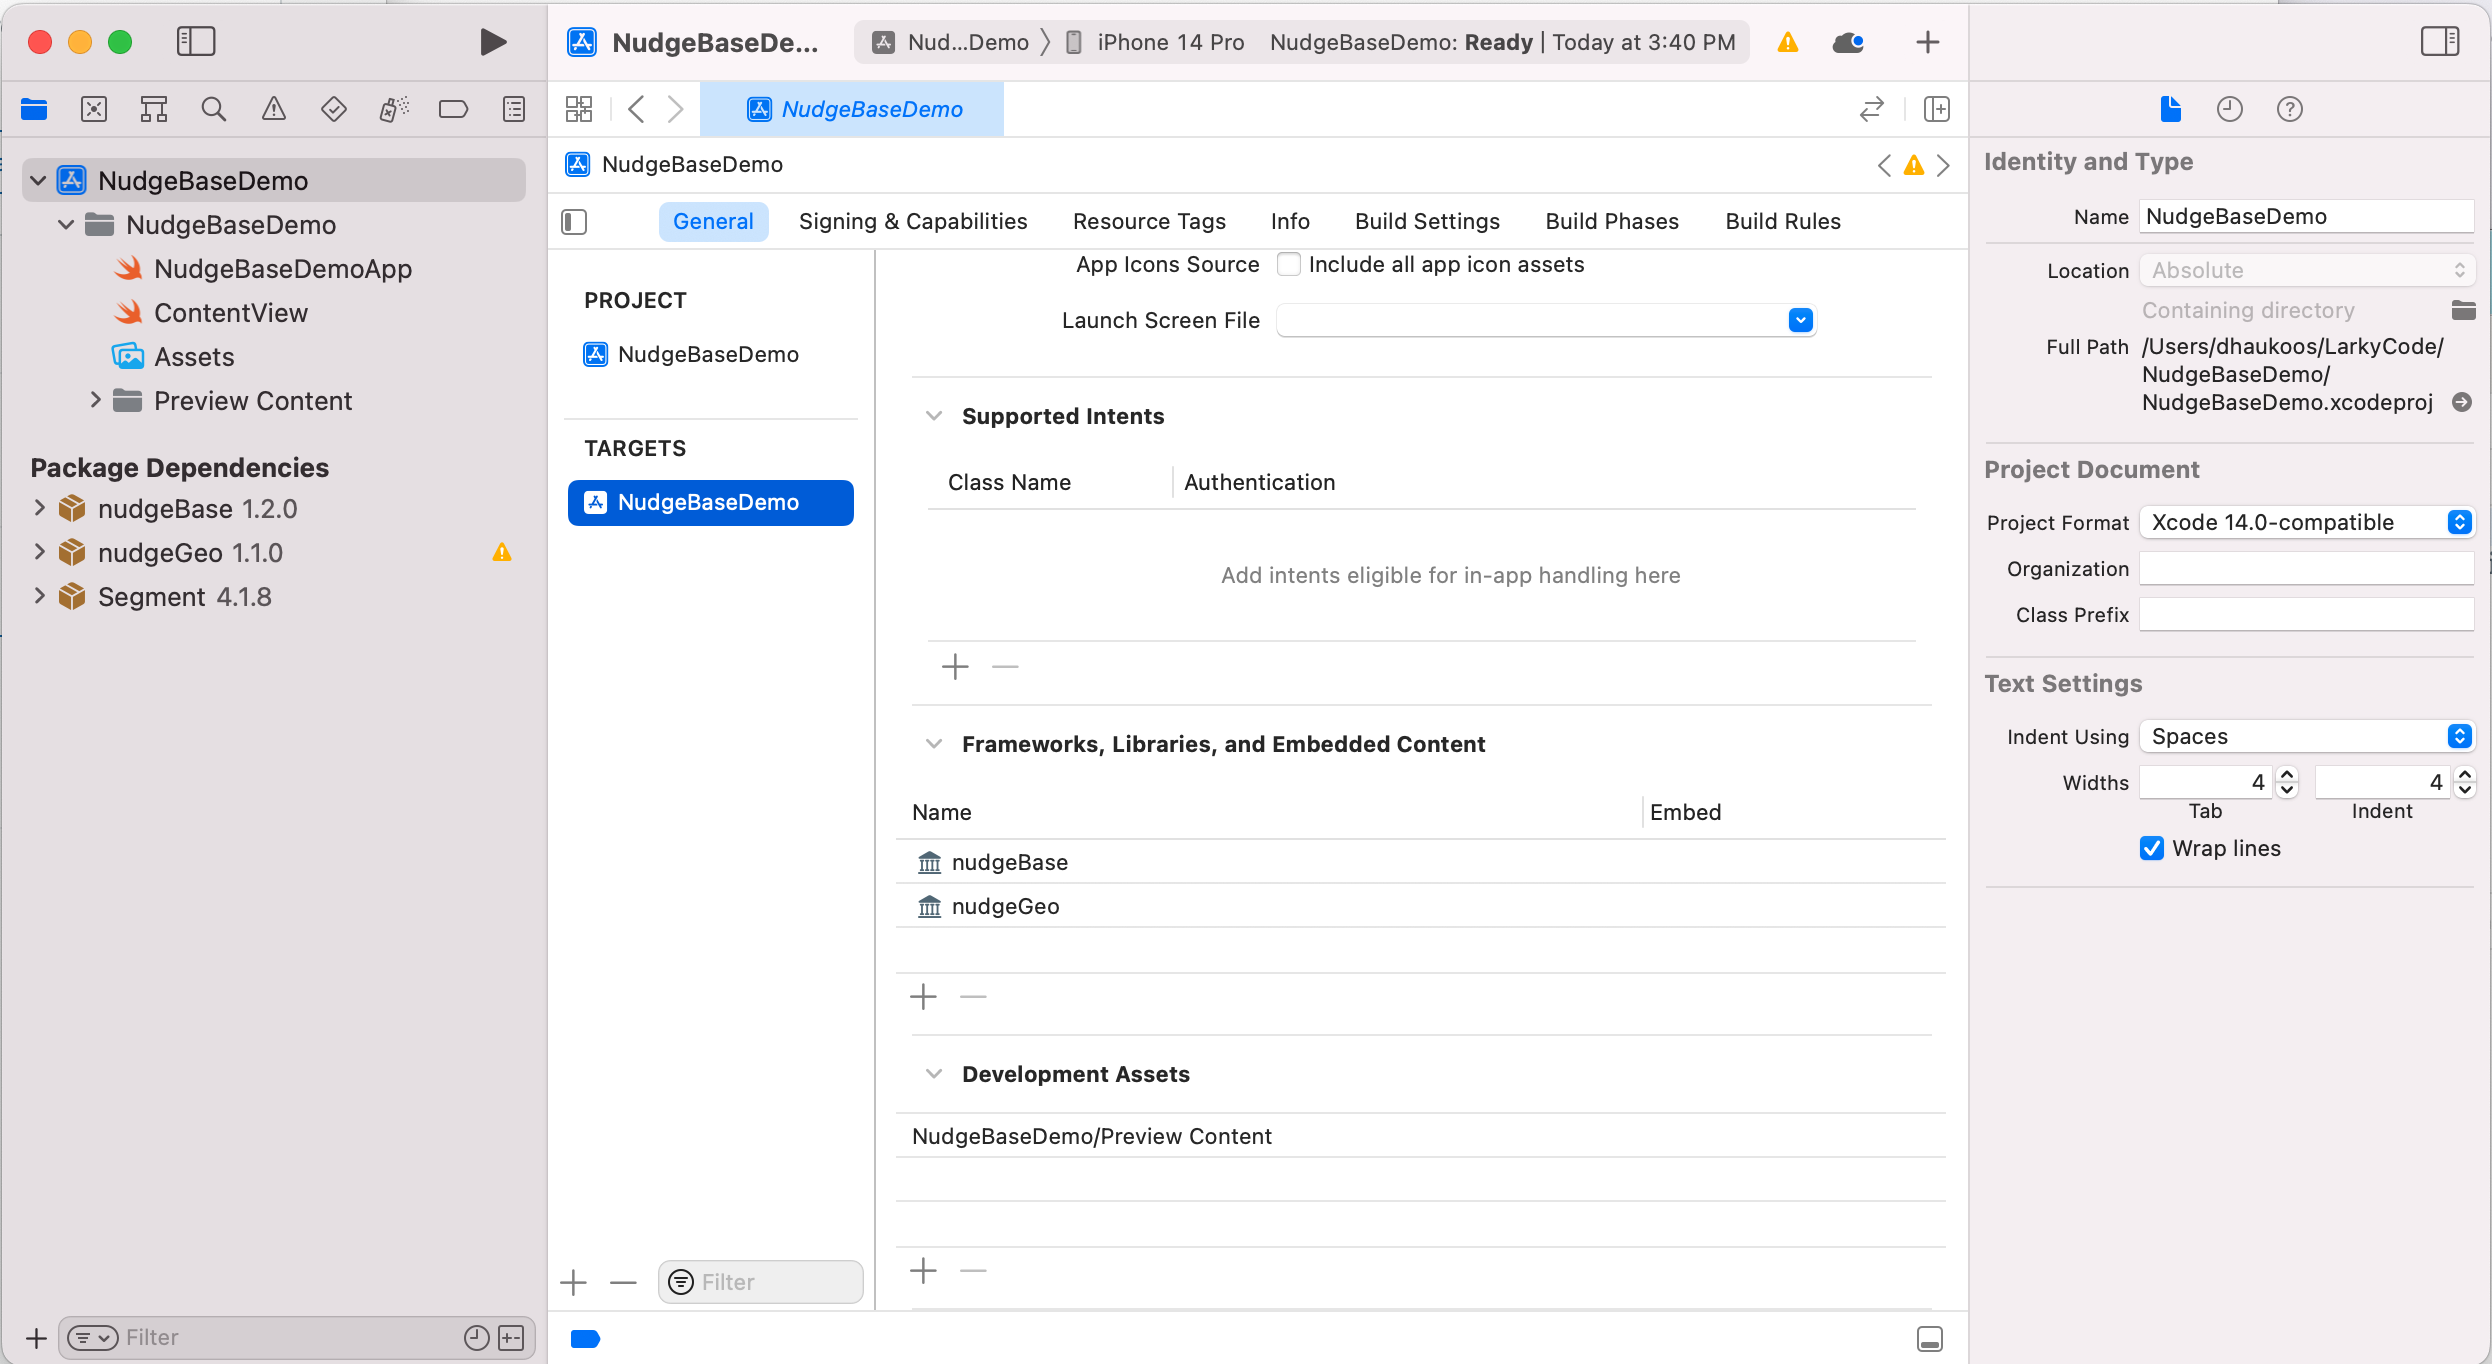Switch to the Build Rules tab
Screen dimensions: 2492x1364
coord(1783,221)
